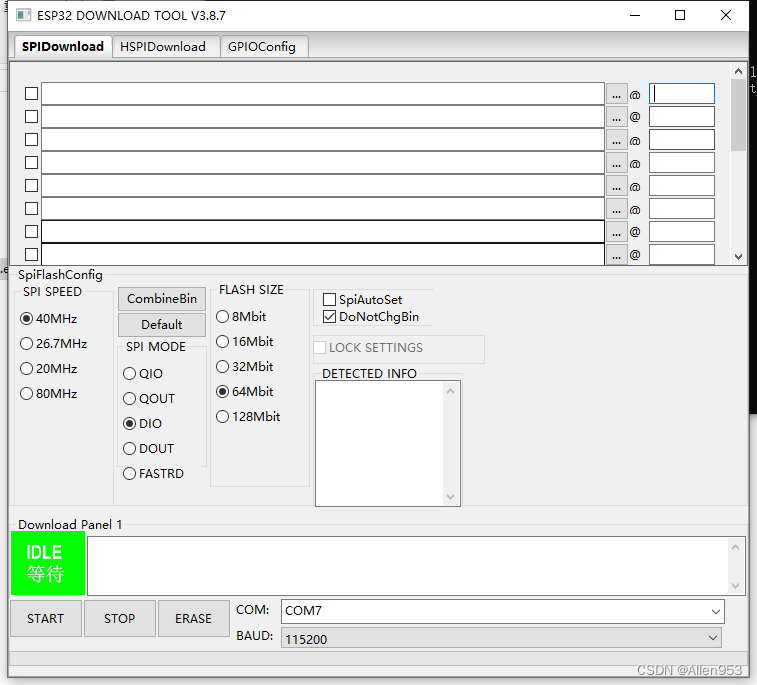Click the ESP32 tool title bar icon
757x685 pixels.
(x=23, y=15)
